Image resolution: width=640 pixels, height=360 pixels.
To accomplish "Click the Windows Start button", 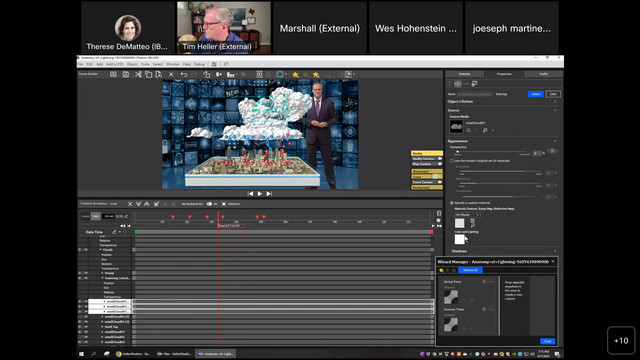I will pyautogui.click(x=81, y=354).
